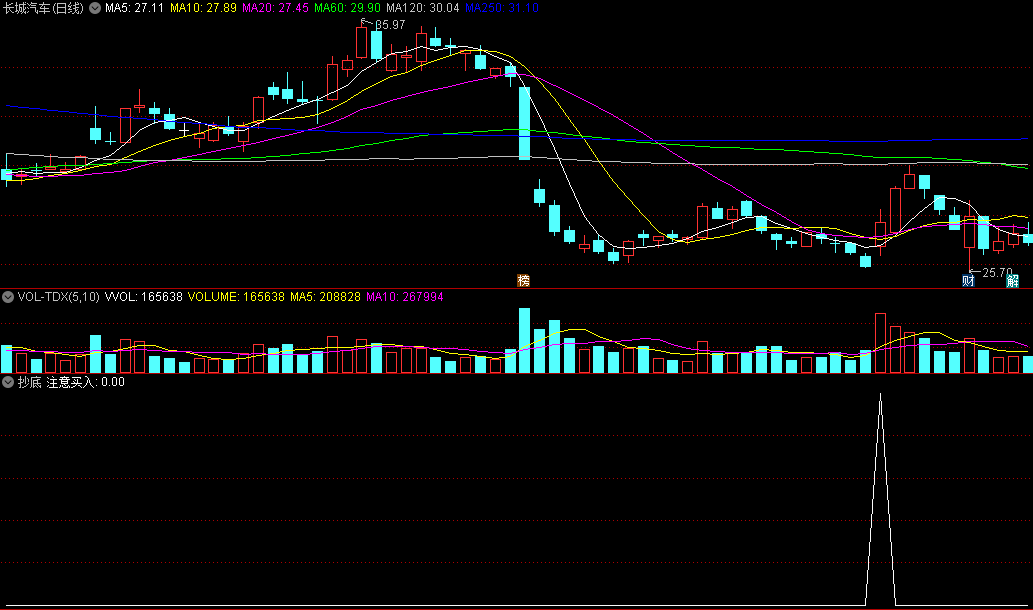This screenshot has width=1033, height=610.
Task: Click the MA5: 27.11 value
Action: (x=134, y=8)
